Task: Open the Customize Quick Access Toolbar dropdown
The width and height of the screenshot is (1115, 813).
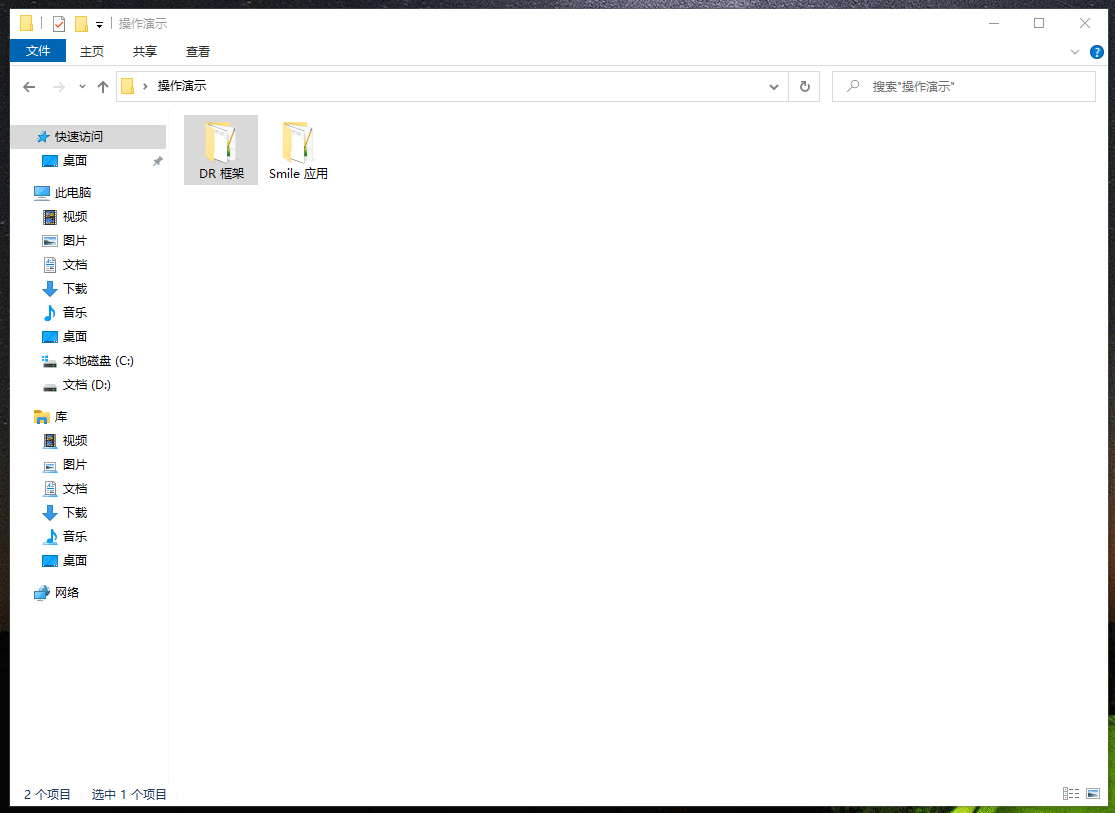Action: (100, 24)
